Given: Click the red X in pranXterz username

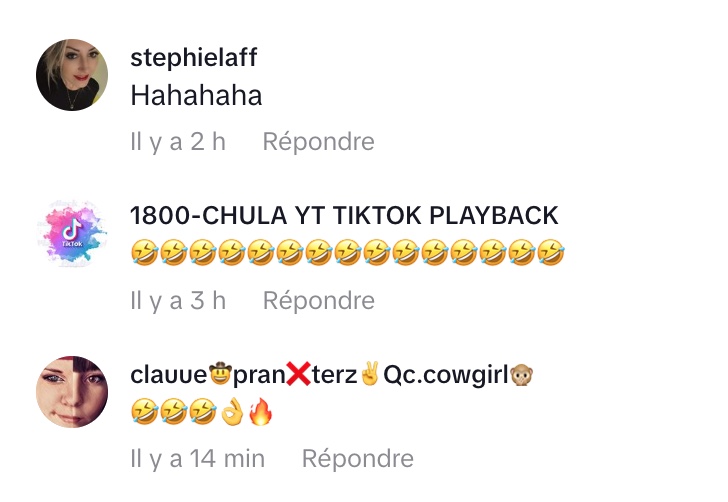Looking at the screenshot, I should [x=299, y=374].
